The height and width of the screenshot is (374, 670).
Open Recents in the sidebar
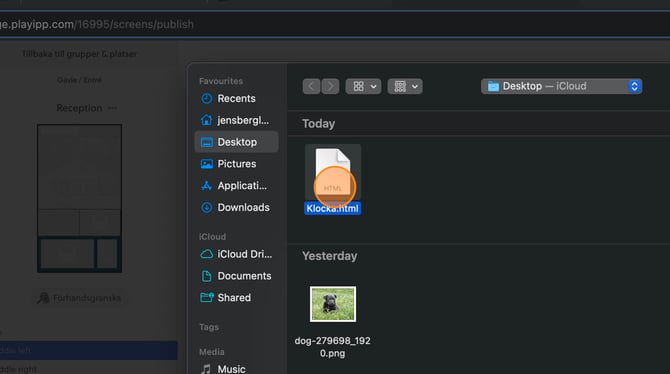tap(236, 98)
